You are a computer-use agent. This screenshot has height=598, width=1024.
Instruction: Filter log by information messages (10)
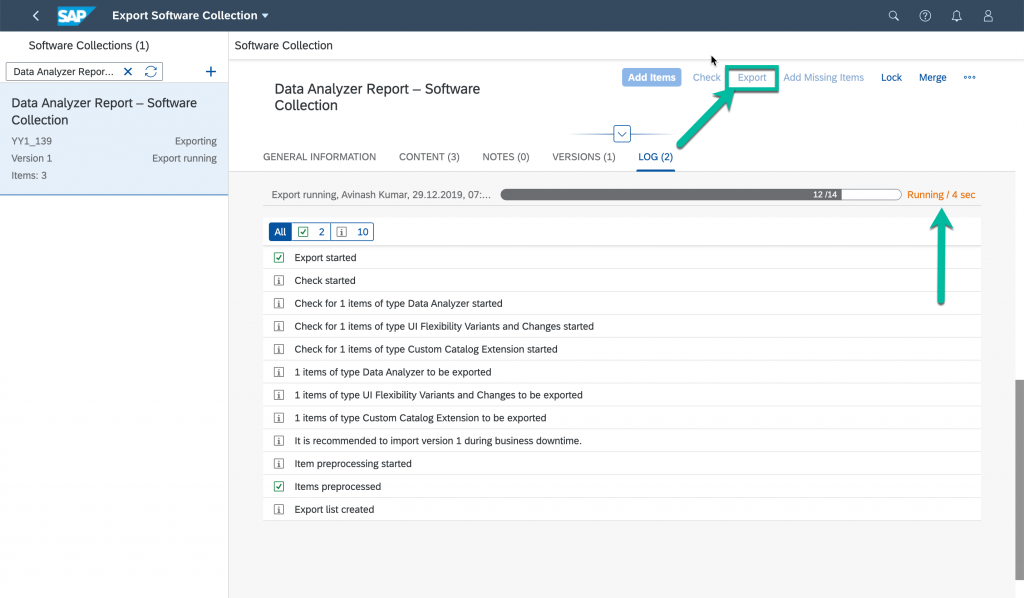[352, 232]
